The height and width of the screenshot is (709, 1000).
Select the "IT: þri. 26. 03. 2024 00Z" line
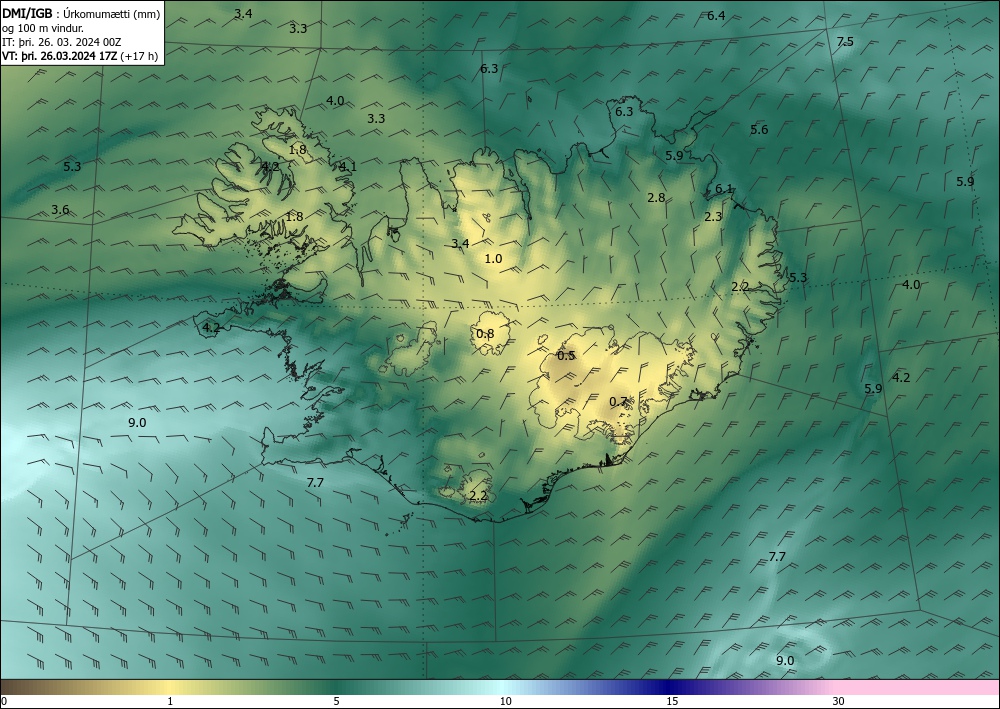tap(62, 42)
